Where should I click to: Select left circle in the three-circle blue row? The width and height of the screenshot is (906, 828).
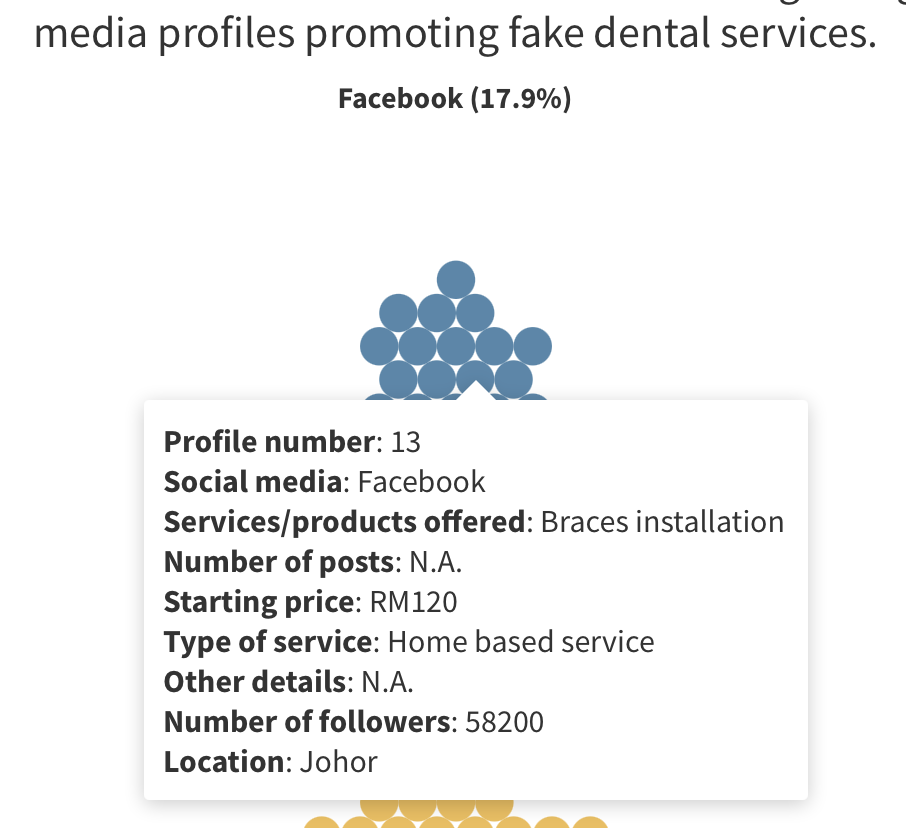click(x=398, y=313)
